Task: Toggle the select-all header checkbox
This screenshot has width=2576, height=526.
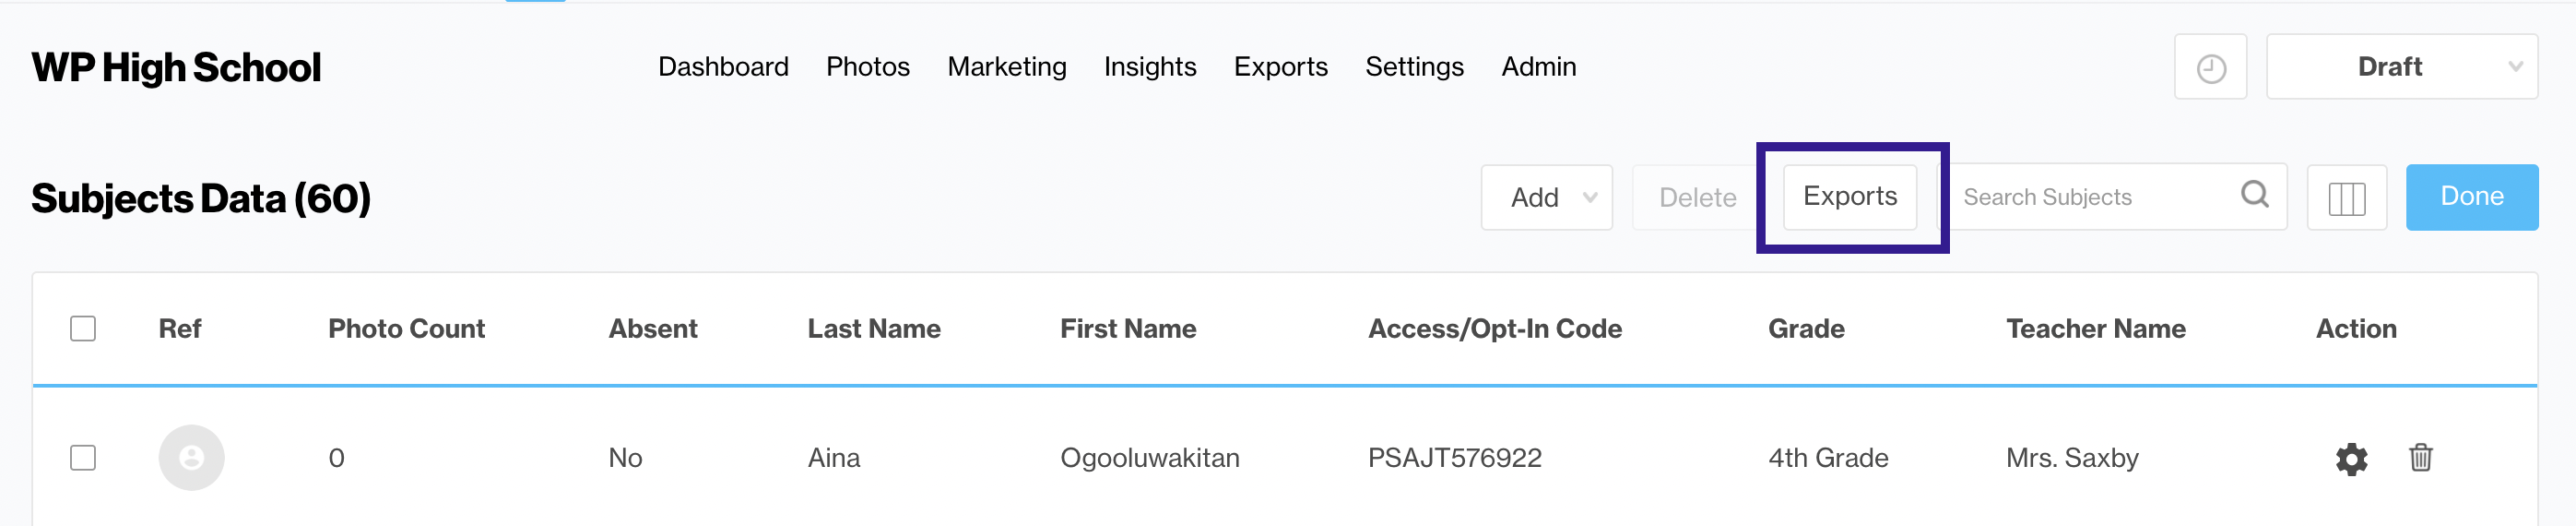Action: pos(83,329)
